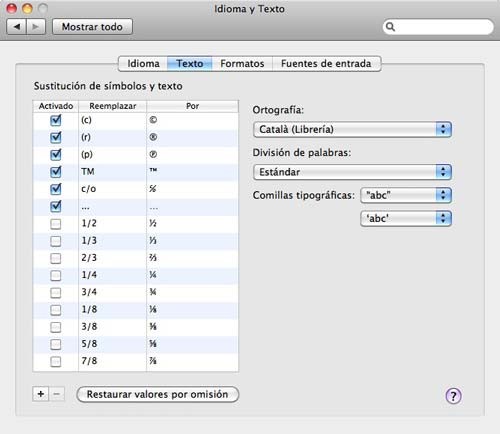The image size is (500, 434).
Task: Select the 3/8 text in Reemplazar column
Action: tap(89, 327)
